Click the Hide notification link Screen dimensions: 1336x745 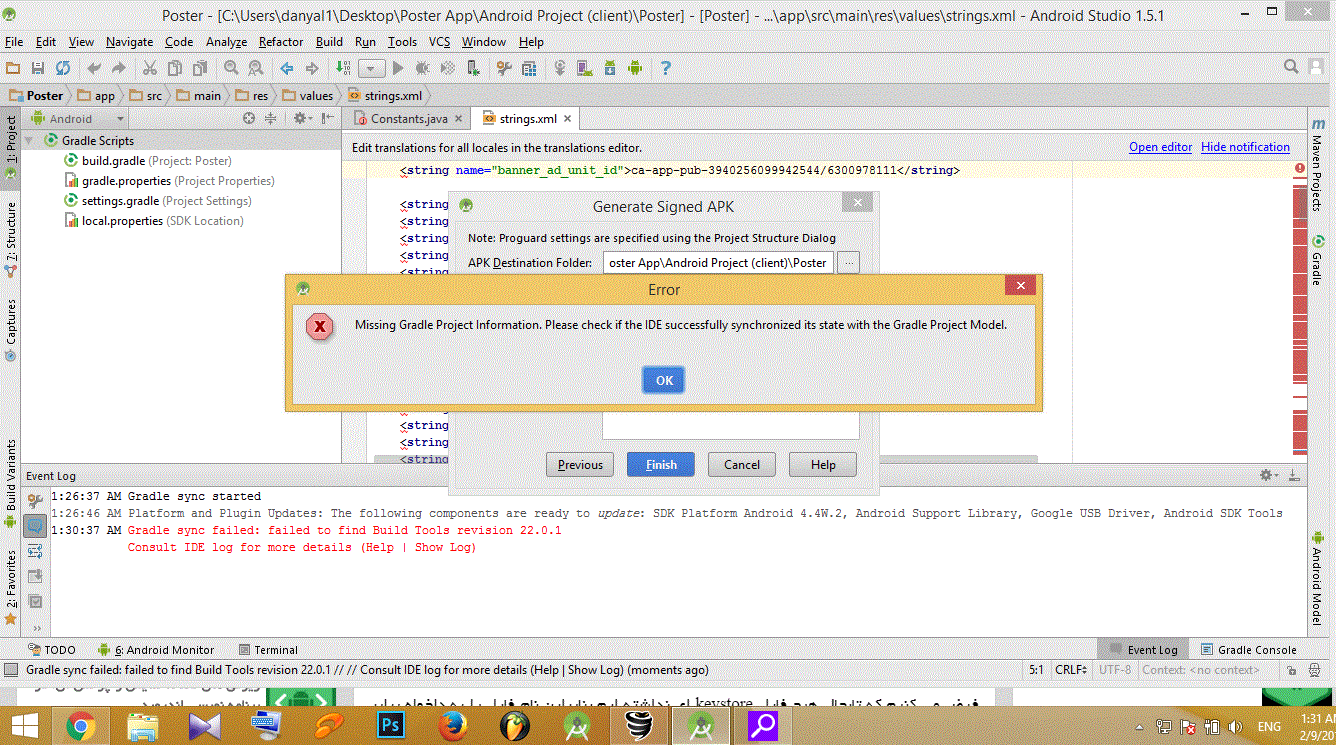pos(1245,147)
